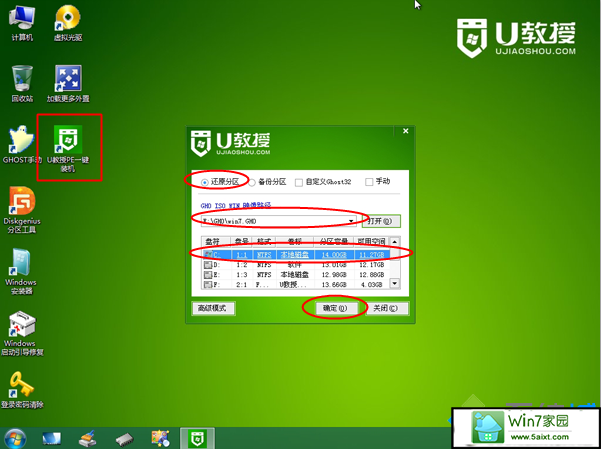Select the C: partition row
This screenshot has width=601, height=449.
(x=296, y=255)
